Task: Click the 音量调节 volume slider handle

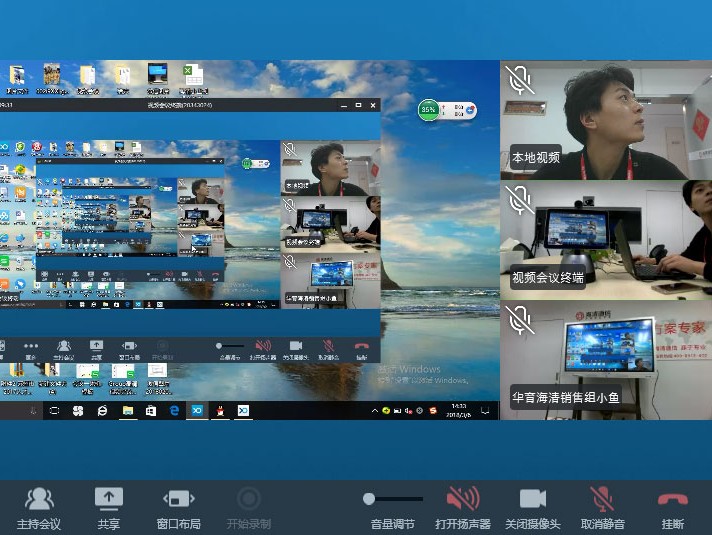Action: click(x=369, y=498)
